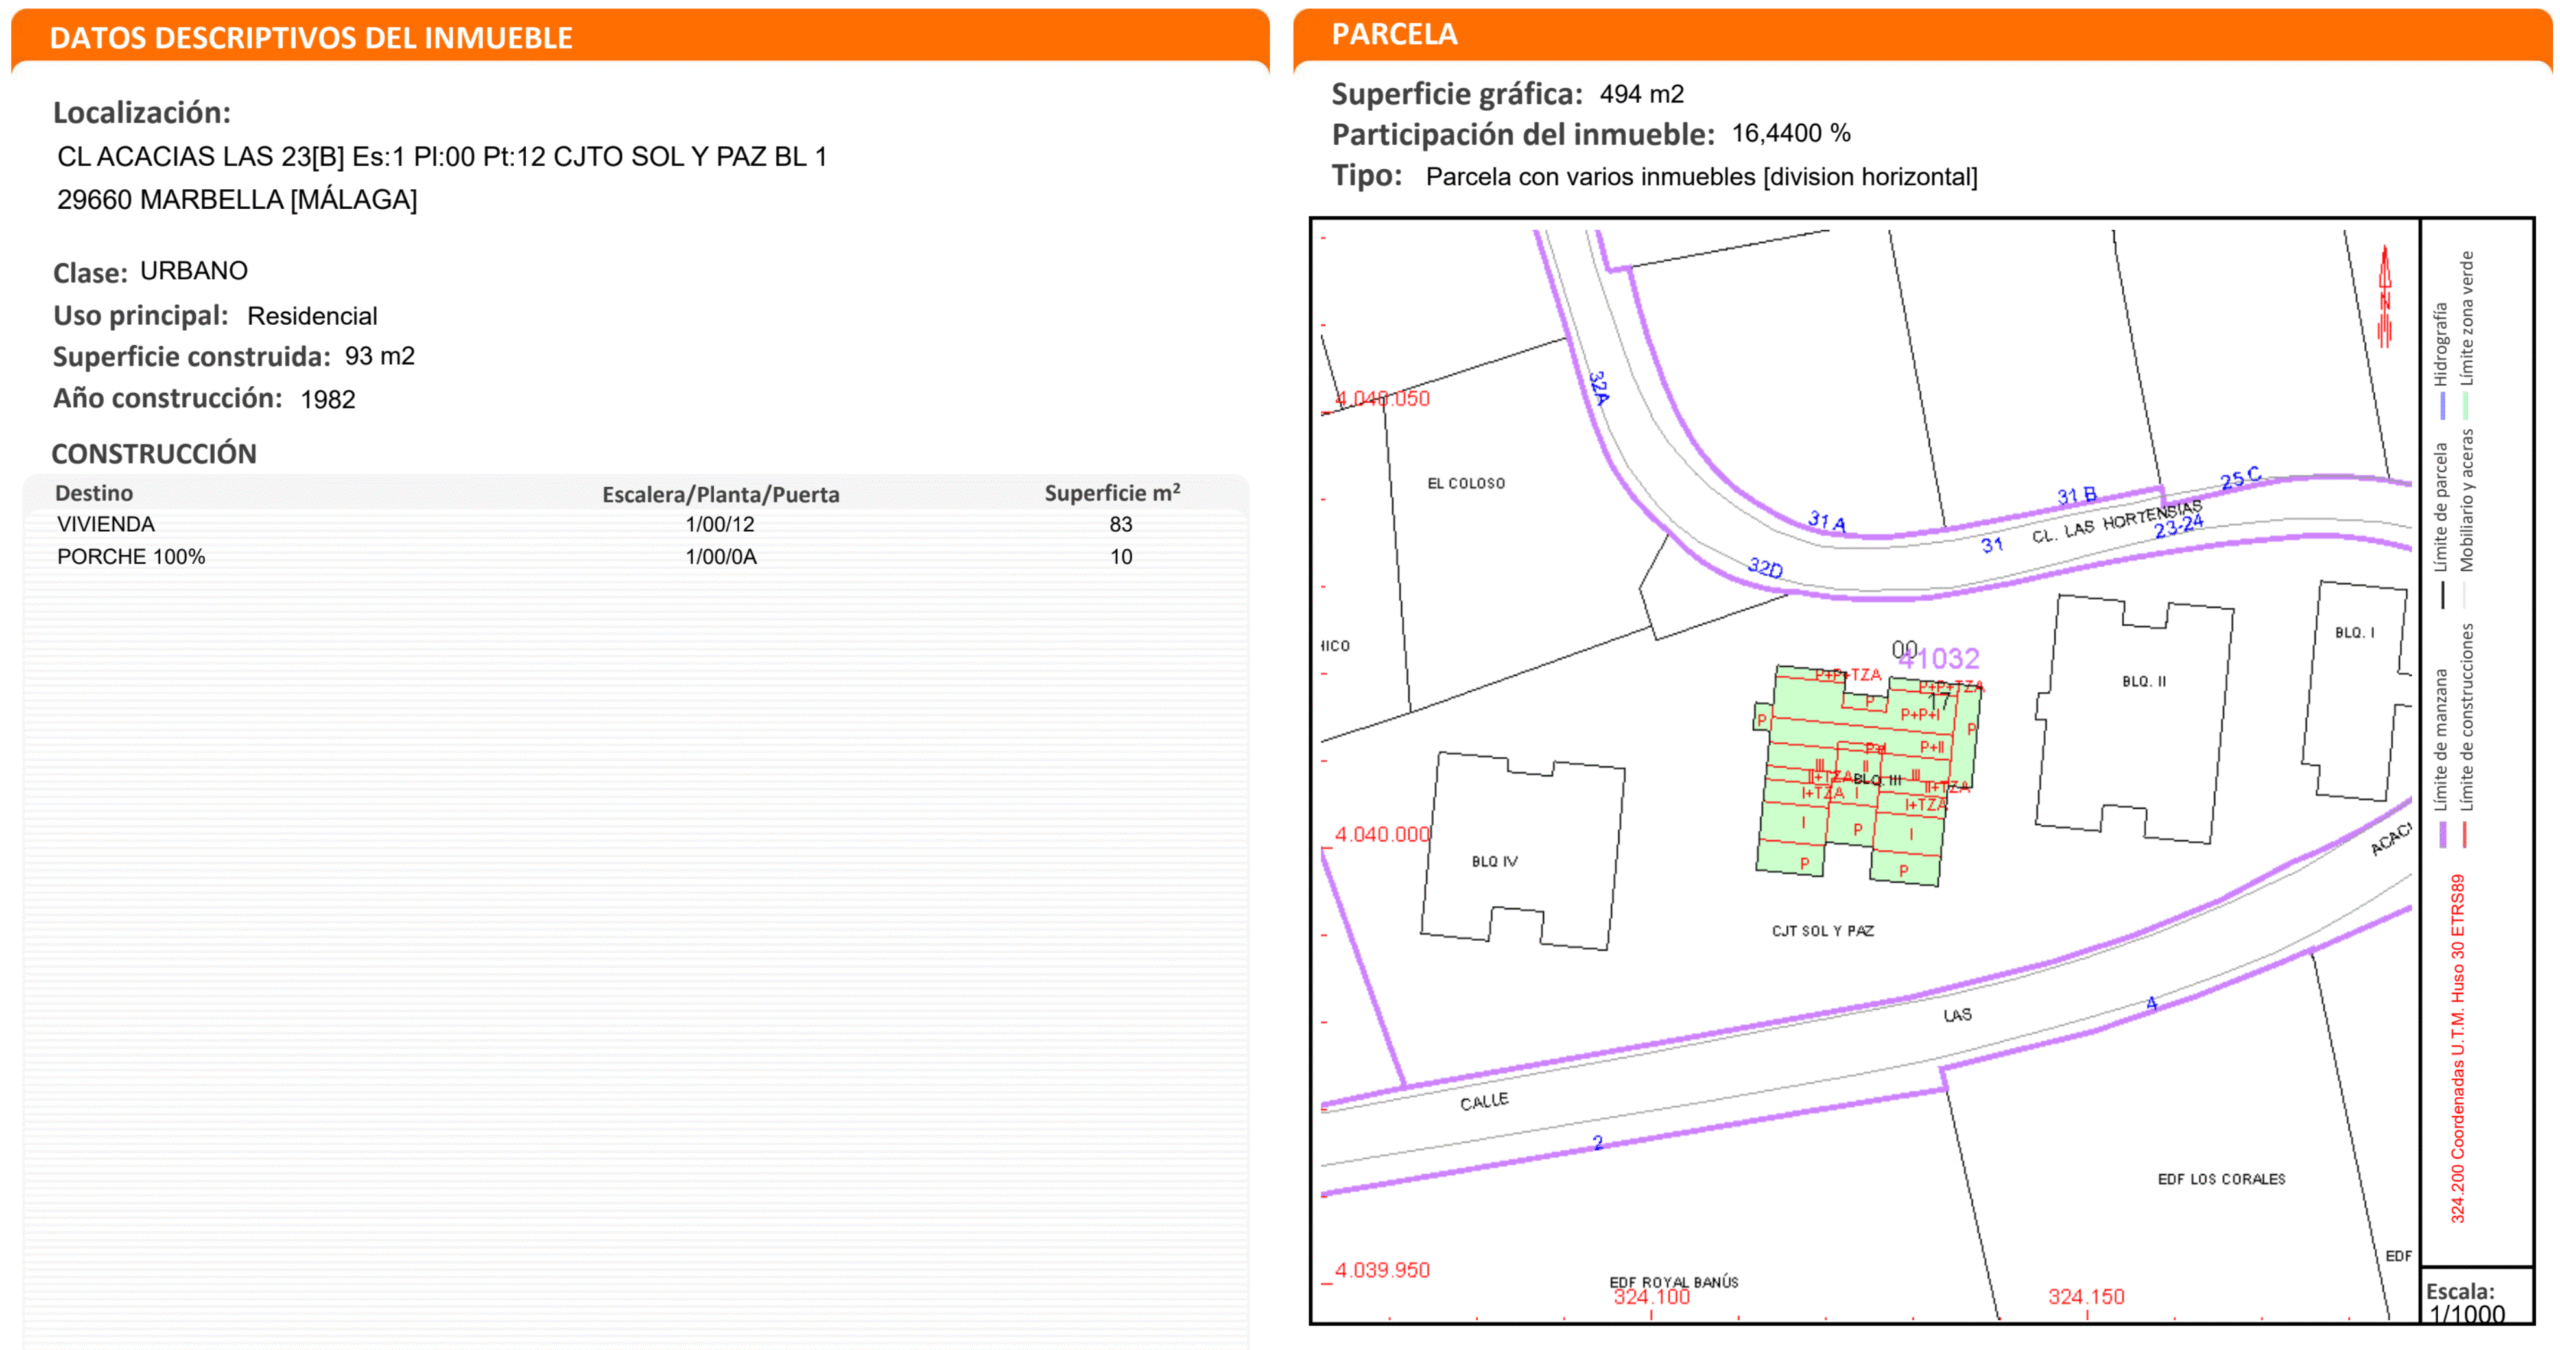Click the Superficie m² column header
The height and width of the screenshot is (1350, 2560).
click(1112, 493)
